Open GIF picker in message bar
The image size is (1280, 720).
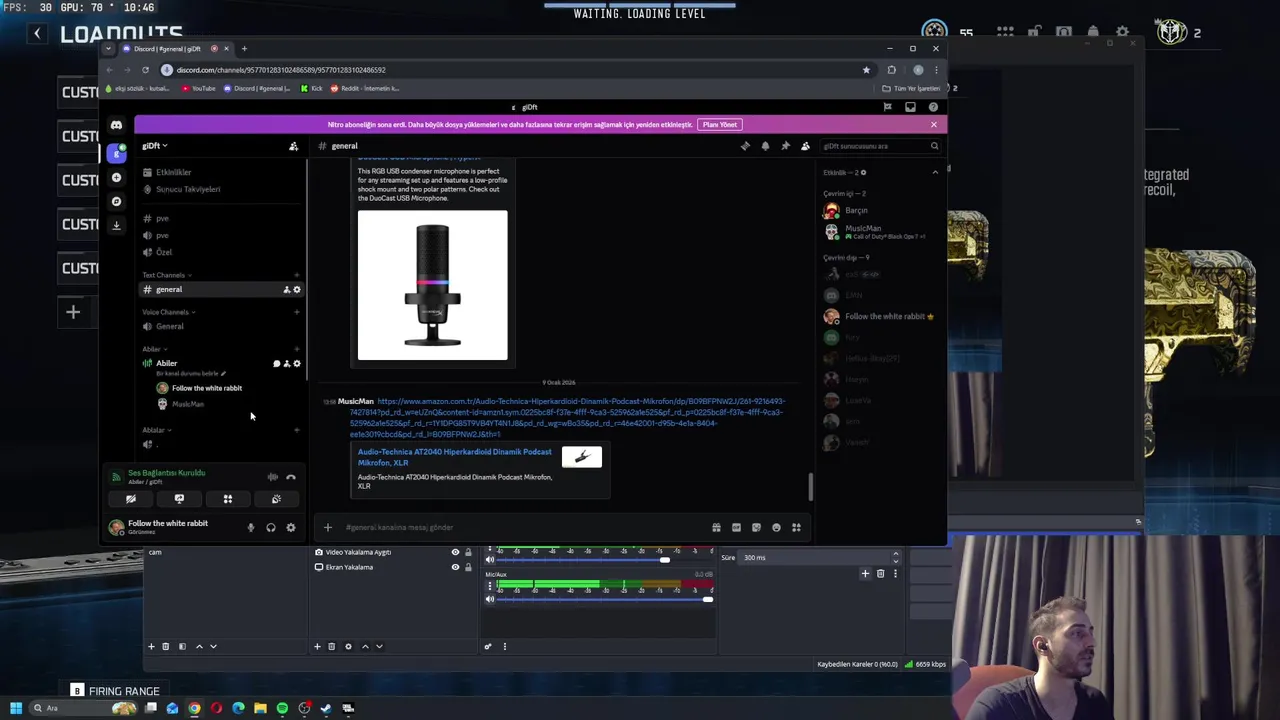click(x=736, y=528)
